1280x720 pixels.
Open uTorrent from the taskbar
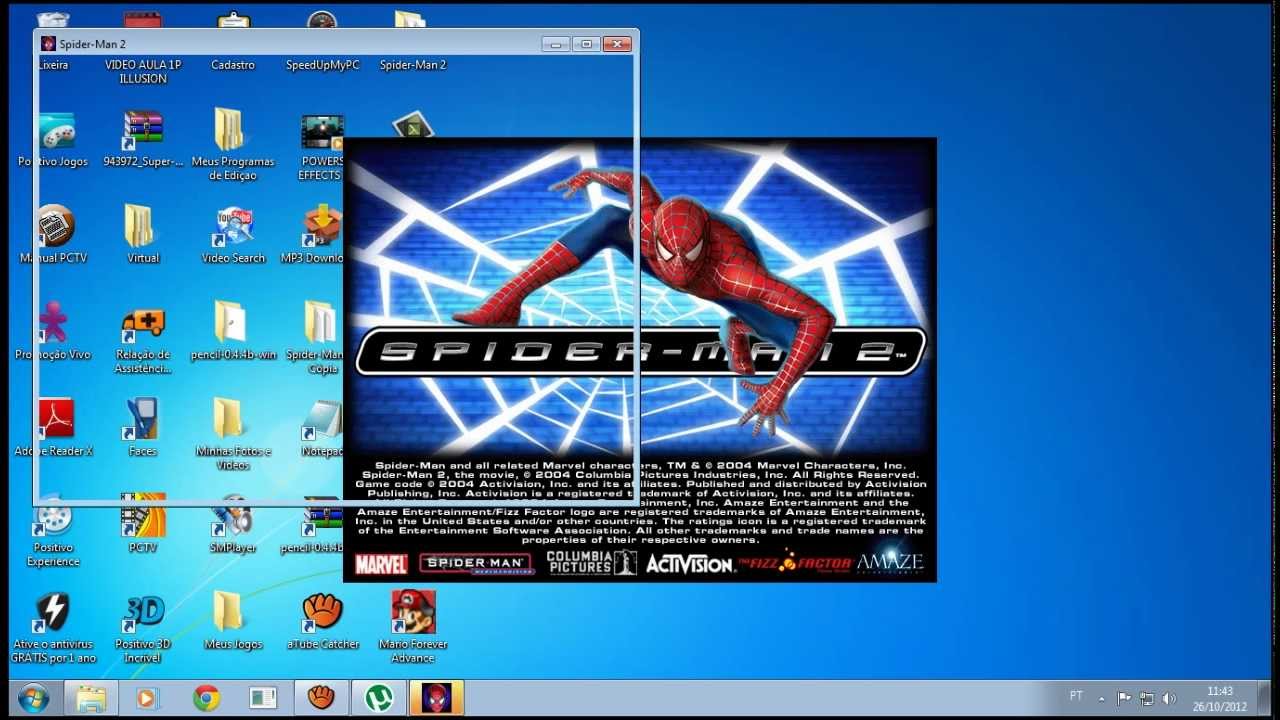pos(379,697)
